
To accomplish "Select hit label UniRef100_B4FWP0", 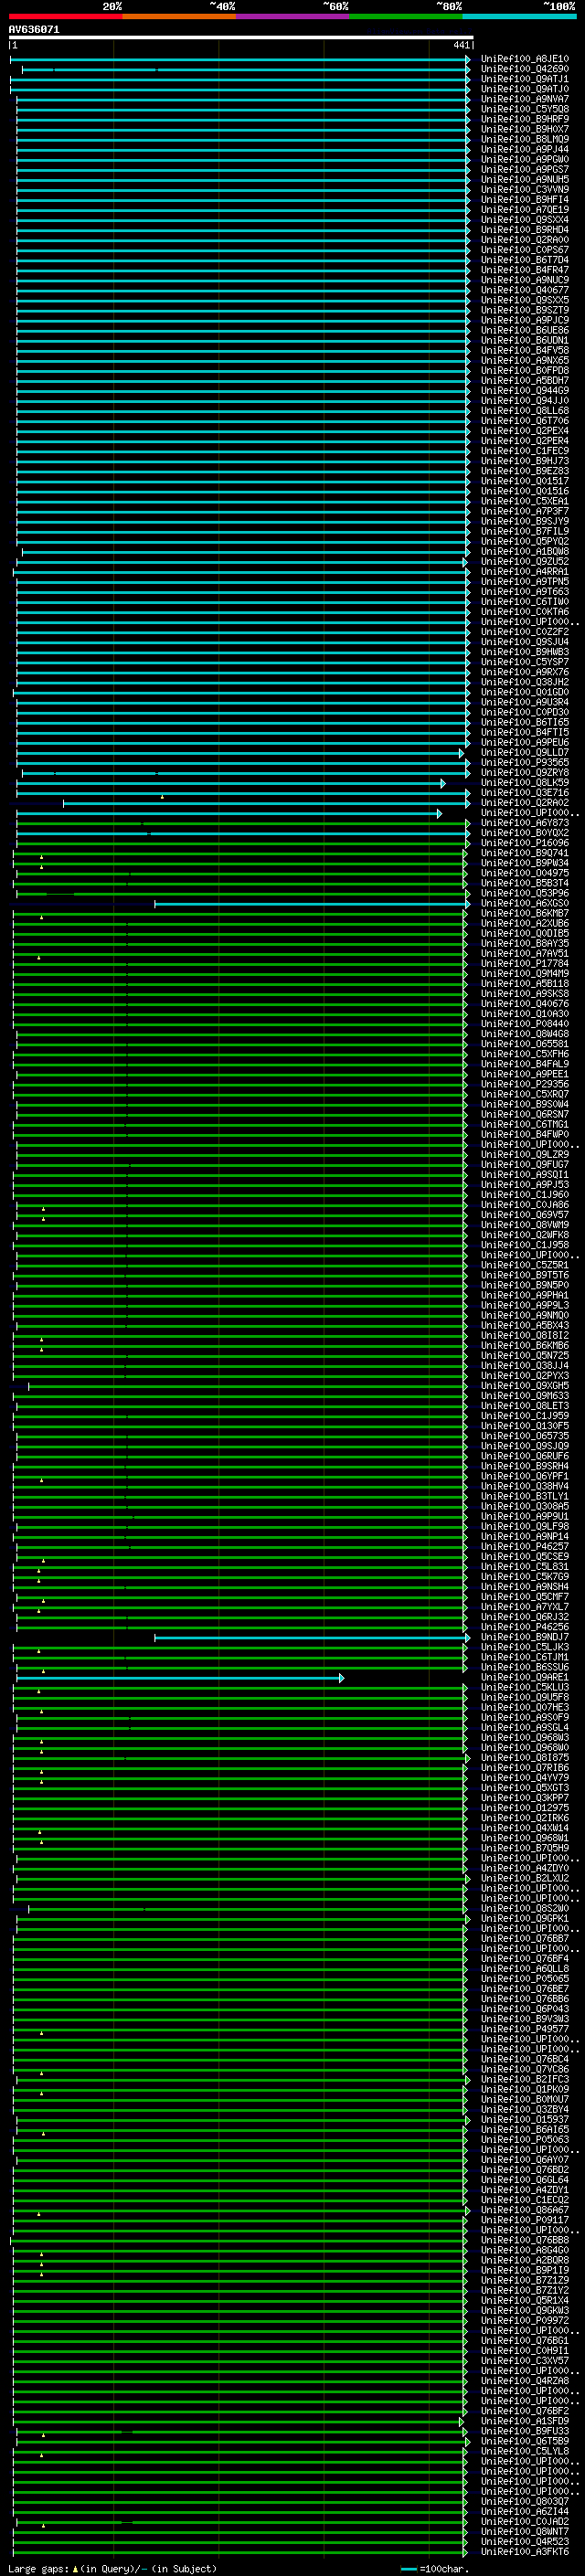I will (x=525, y=1135).
